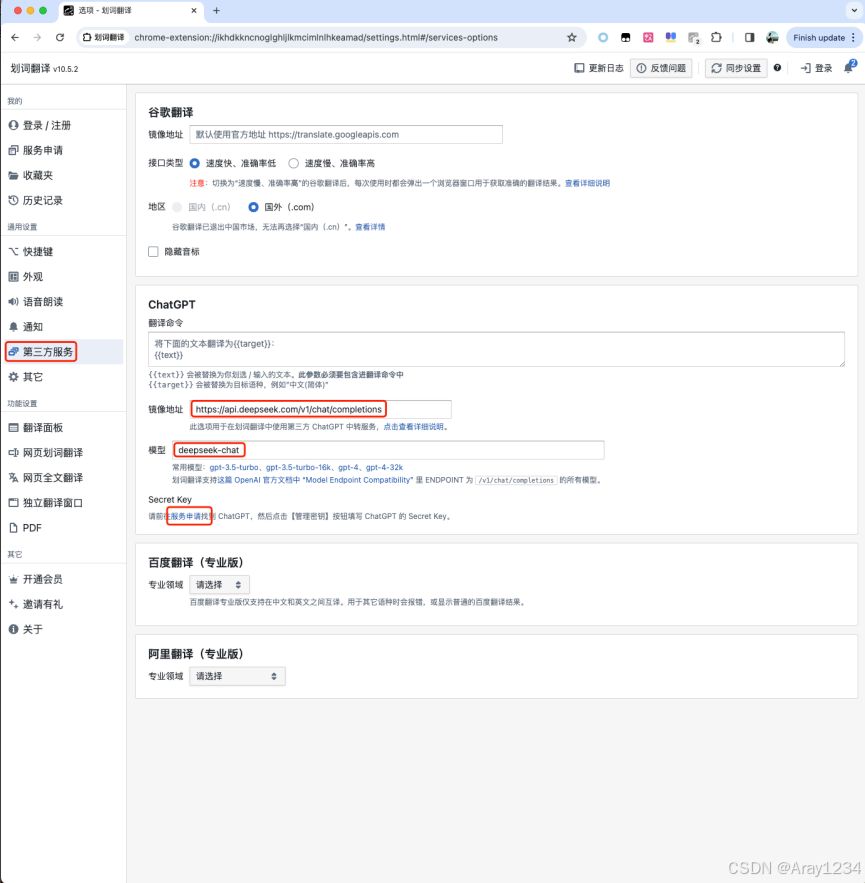
Task: Click the 邀请有礼 sparkle icon
Action: [x=14, y=604]
